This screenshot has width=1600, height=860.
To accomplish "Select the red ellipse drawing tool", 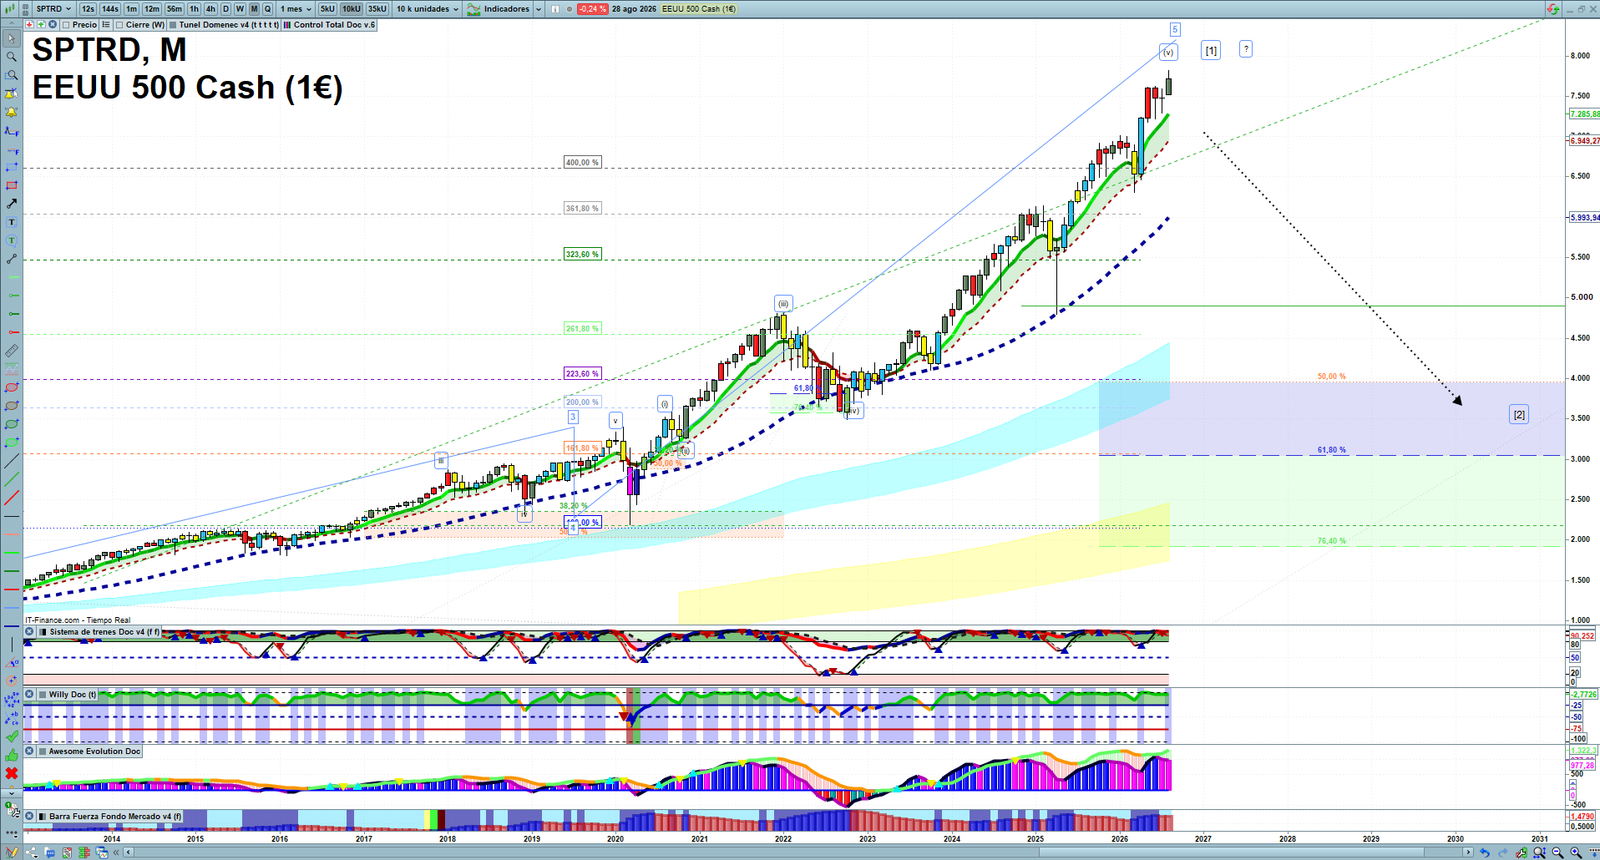I will [x=12, y=387].
